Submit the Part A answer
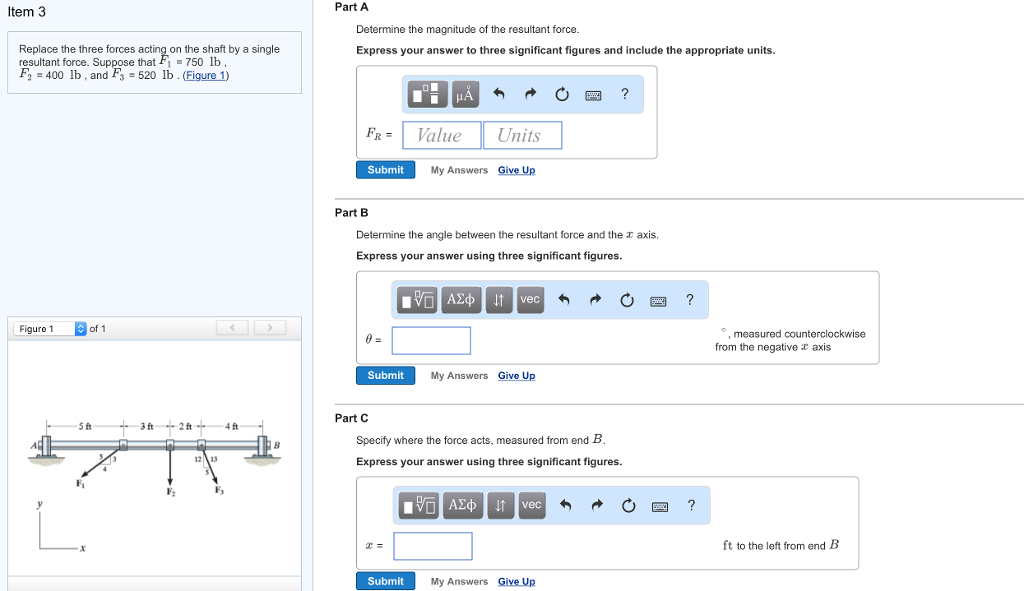 [x=385, y=170]
